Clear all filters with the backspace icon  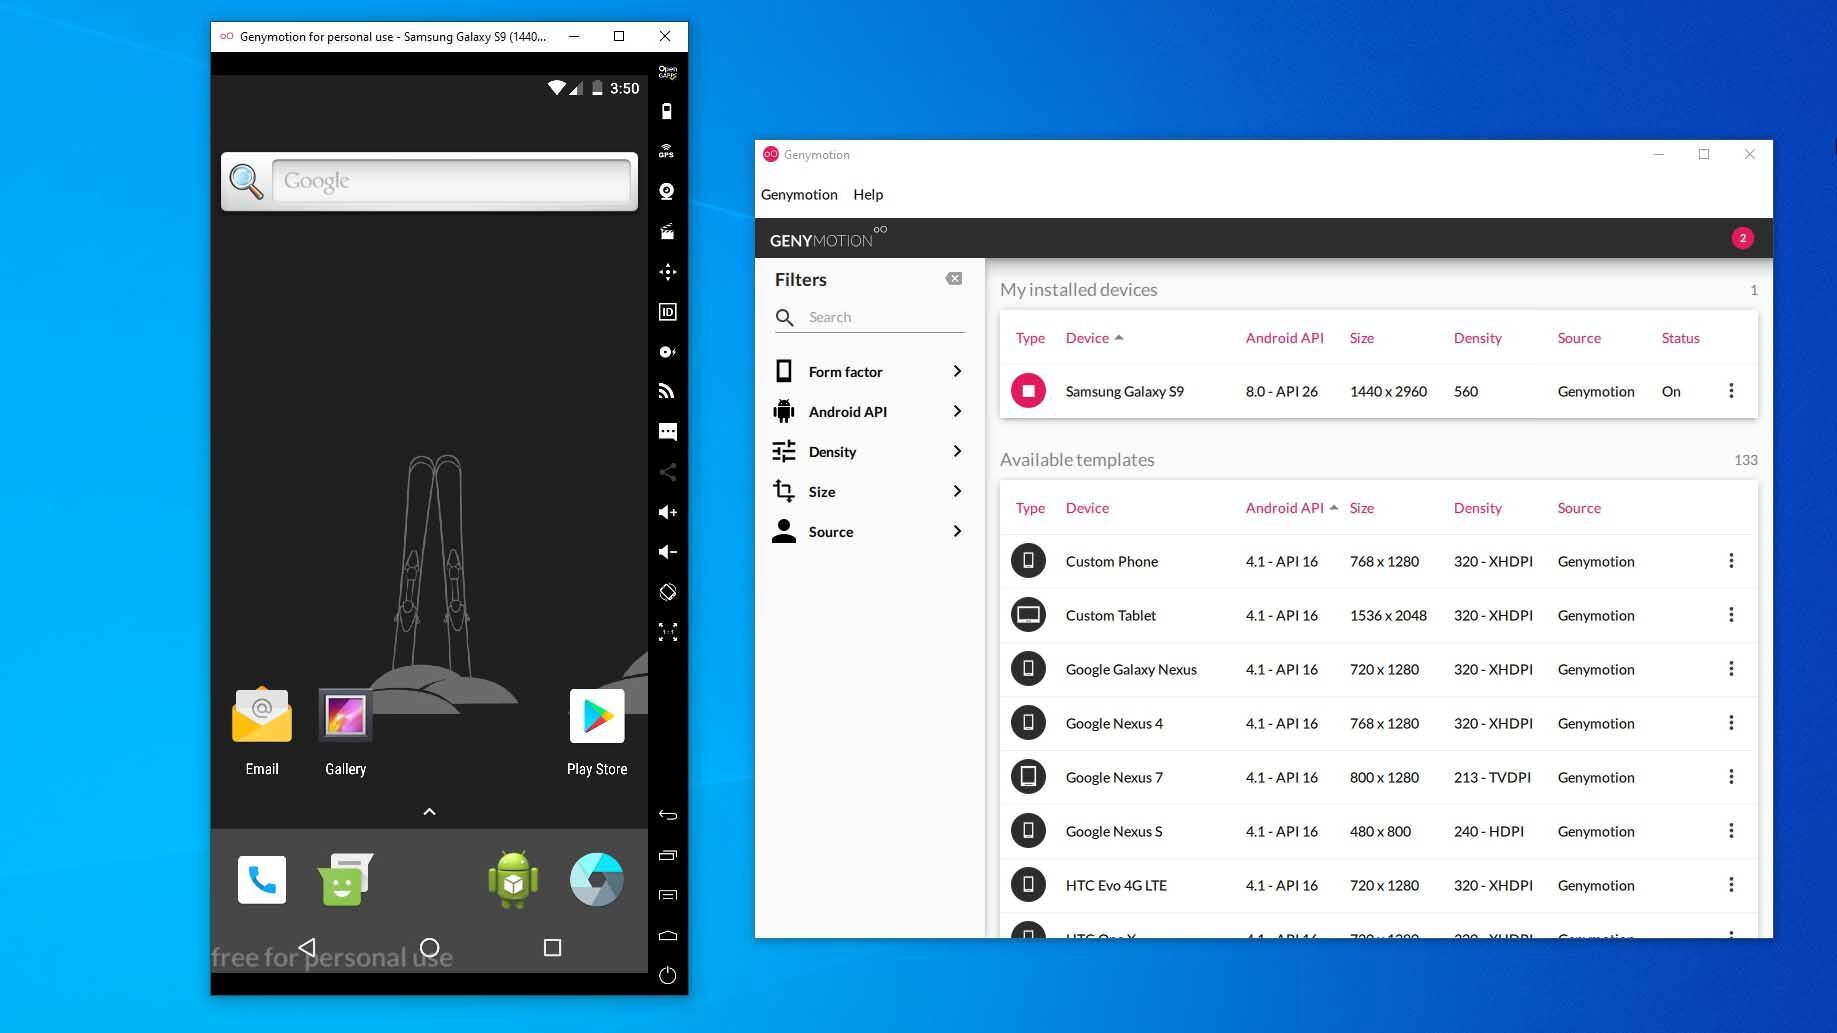pos(954,279)
